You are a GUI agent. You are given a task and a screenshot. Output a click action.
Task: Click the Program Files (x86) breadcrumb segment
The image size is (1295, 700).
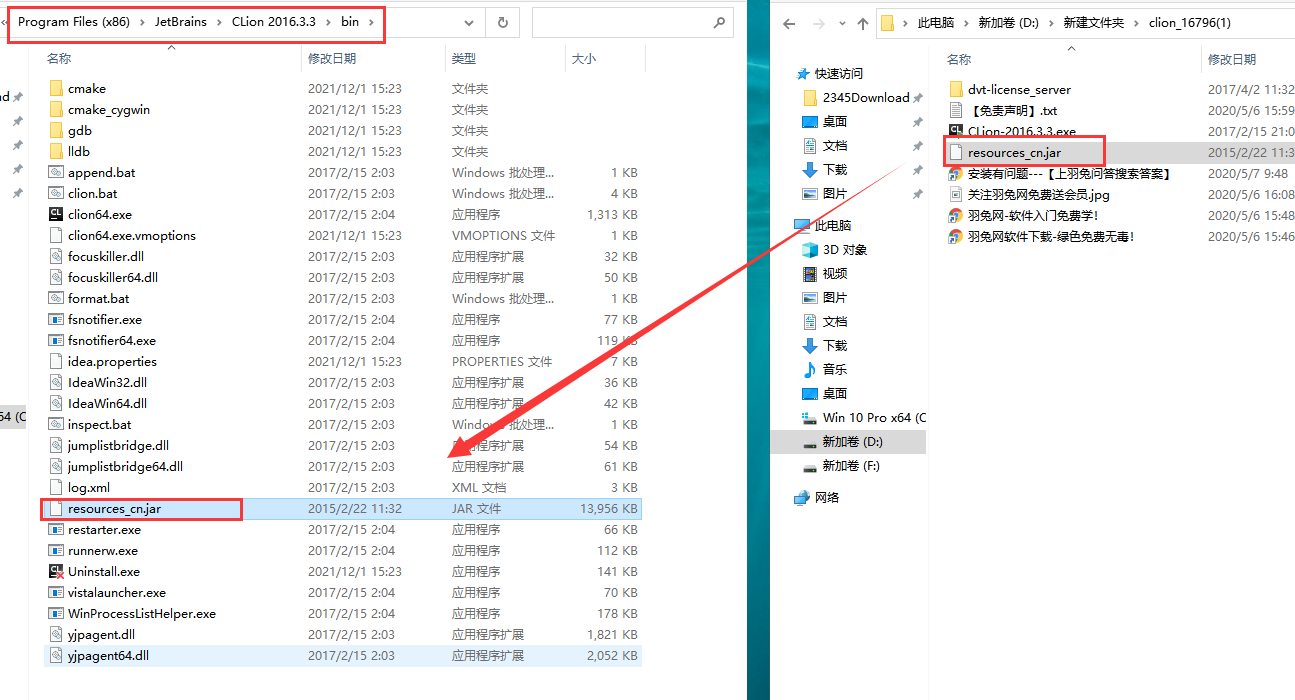(x=75, y=22)
